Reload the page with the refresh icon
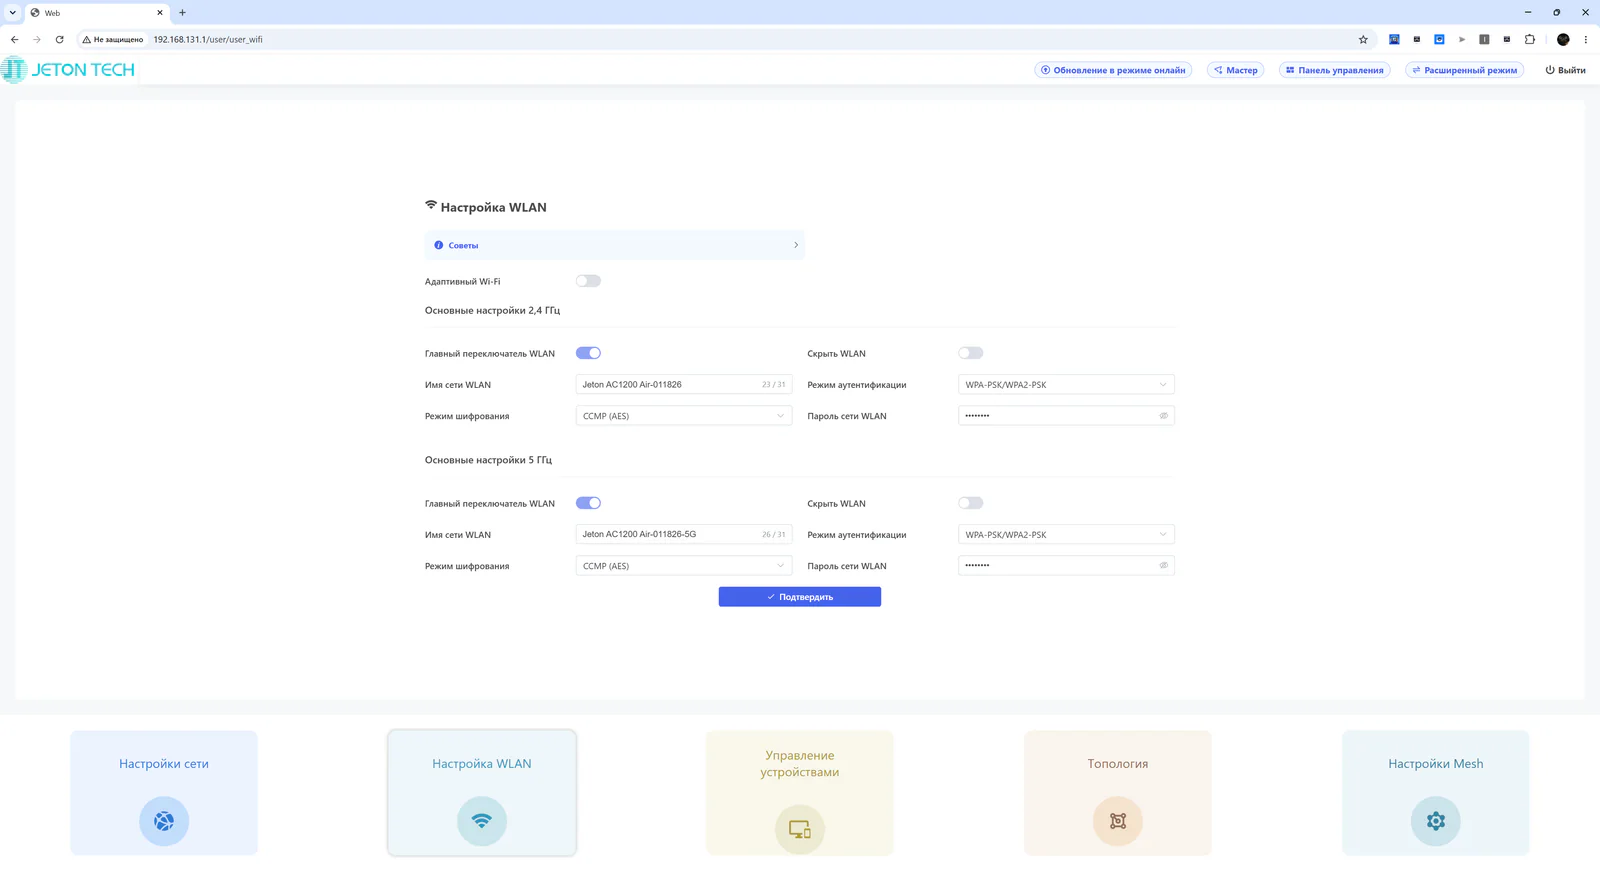Image resolution: width=1600 pixels, height=870 pixels. click(60, 40)
